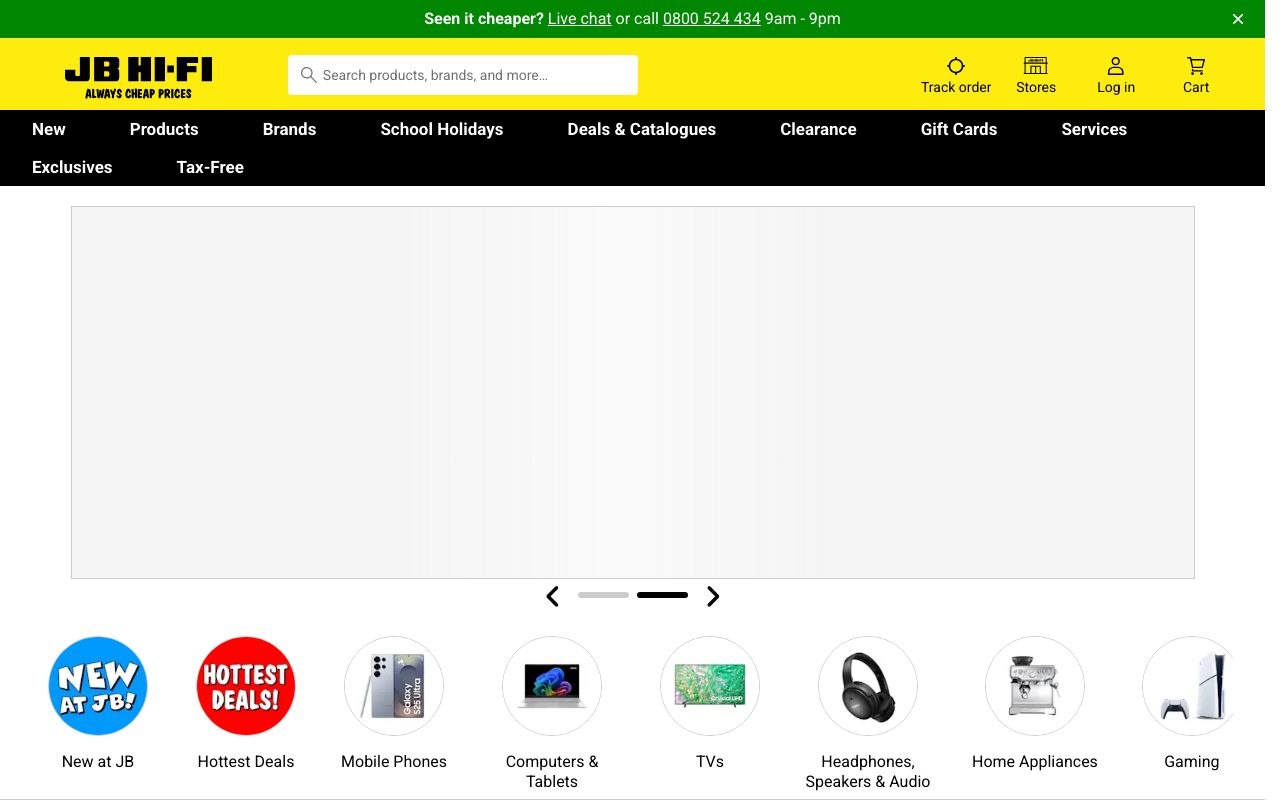Select the second carousel slide indicator

(x=662, y=595)
